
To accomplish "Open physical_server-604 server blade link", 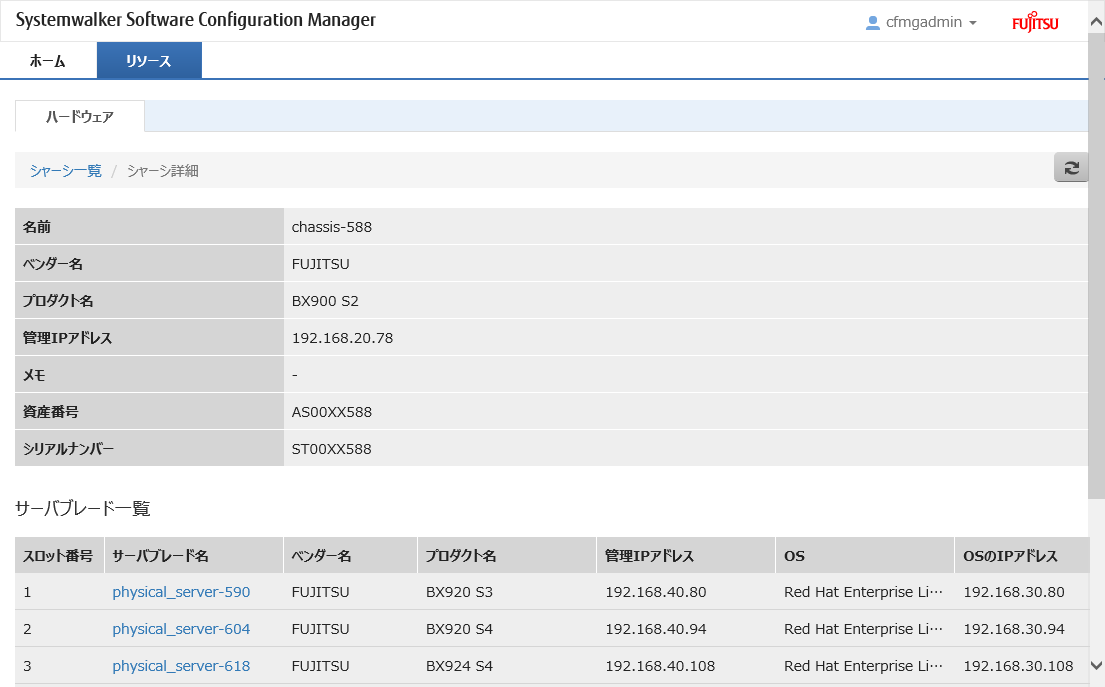I will coord(181,629).
